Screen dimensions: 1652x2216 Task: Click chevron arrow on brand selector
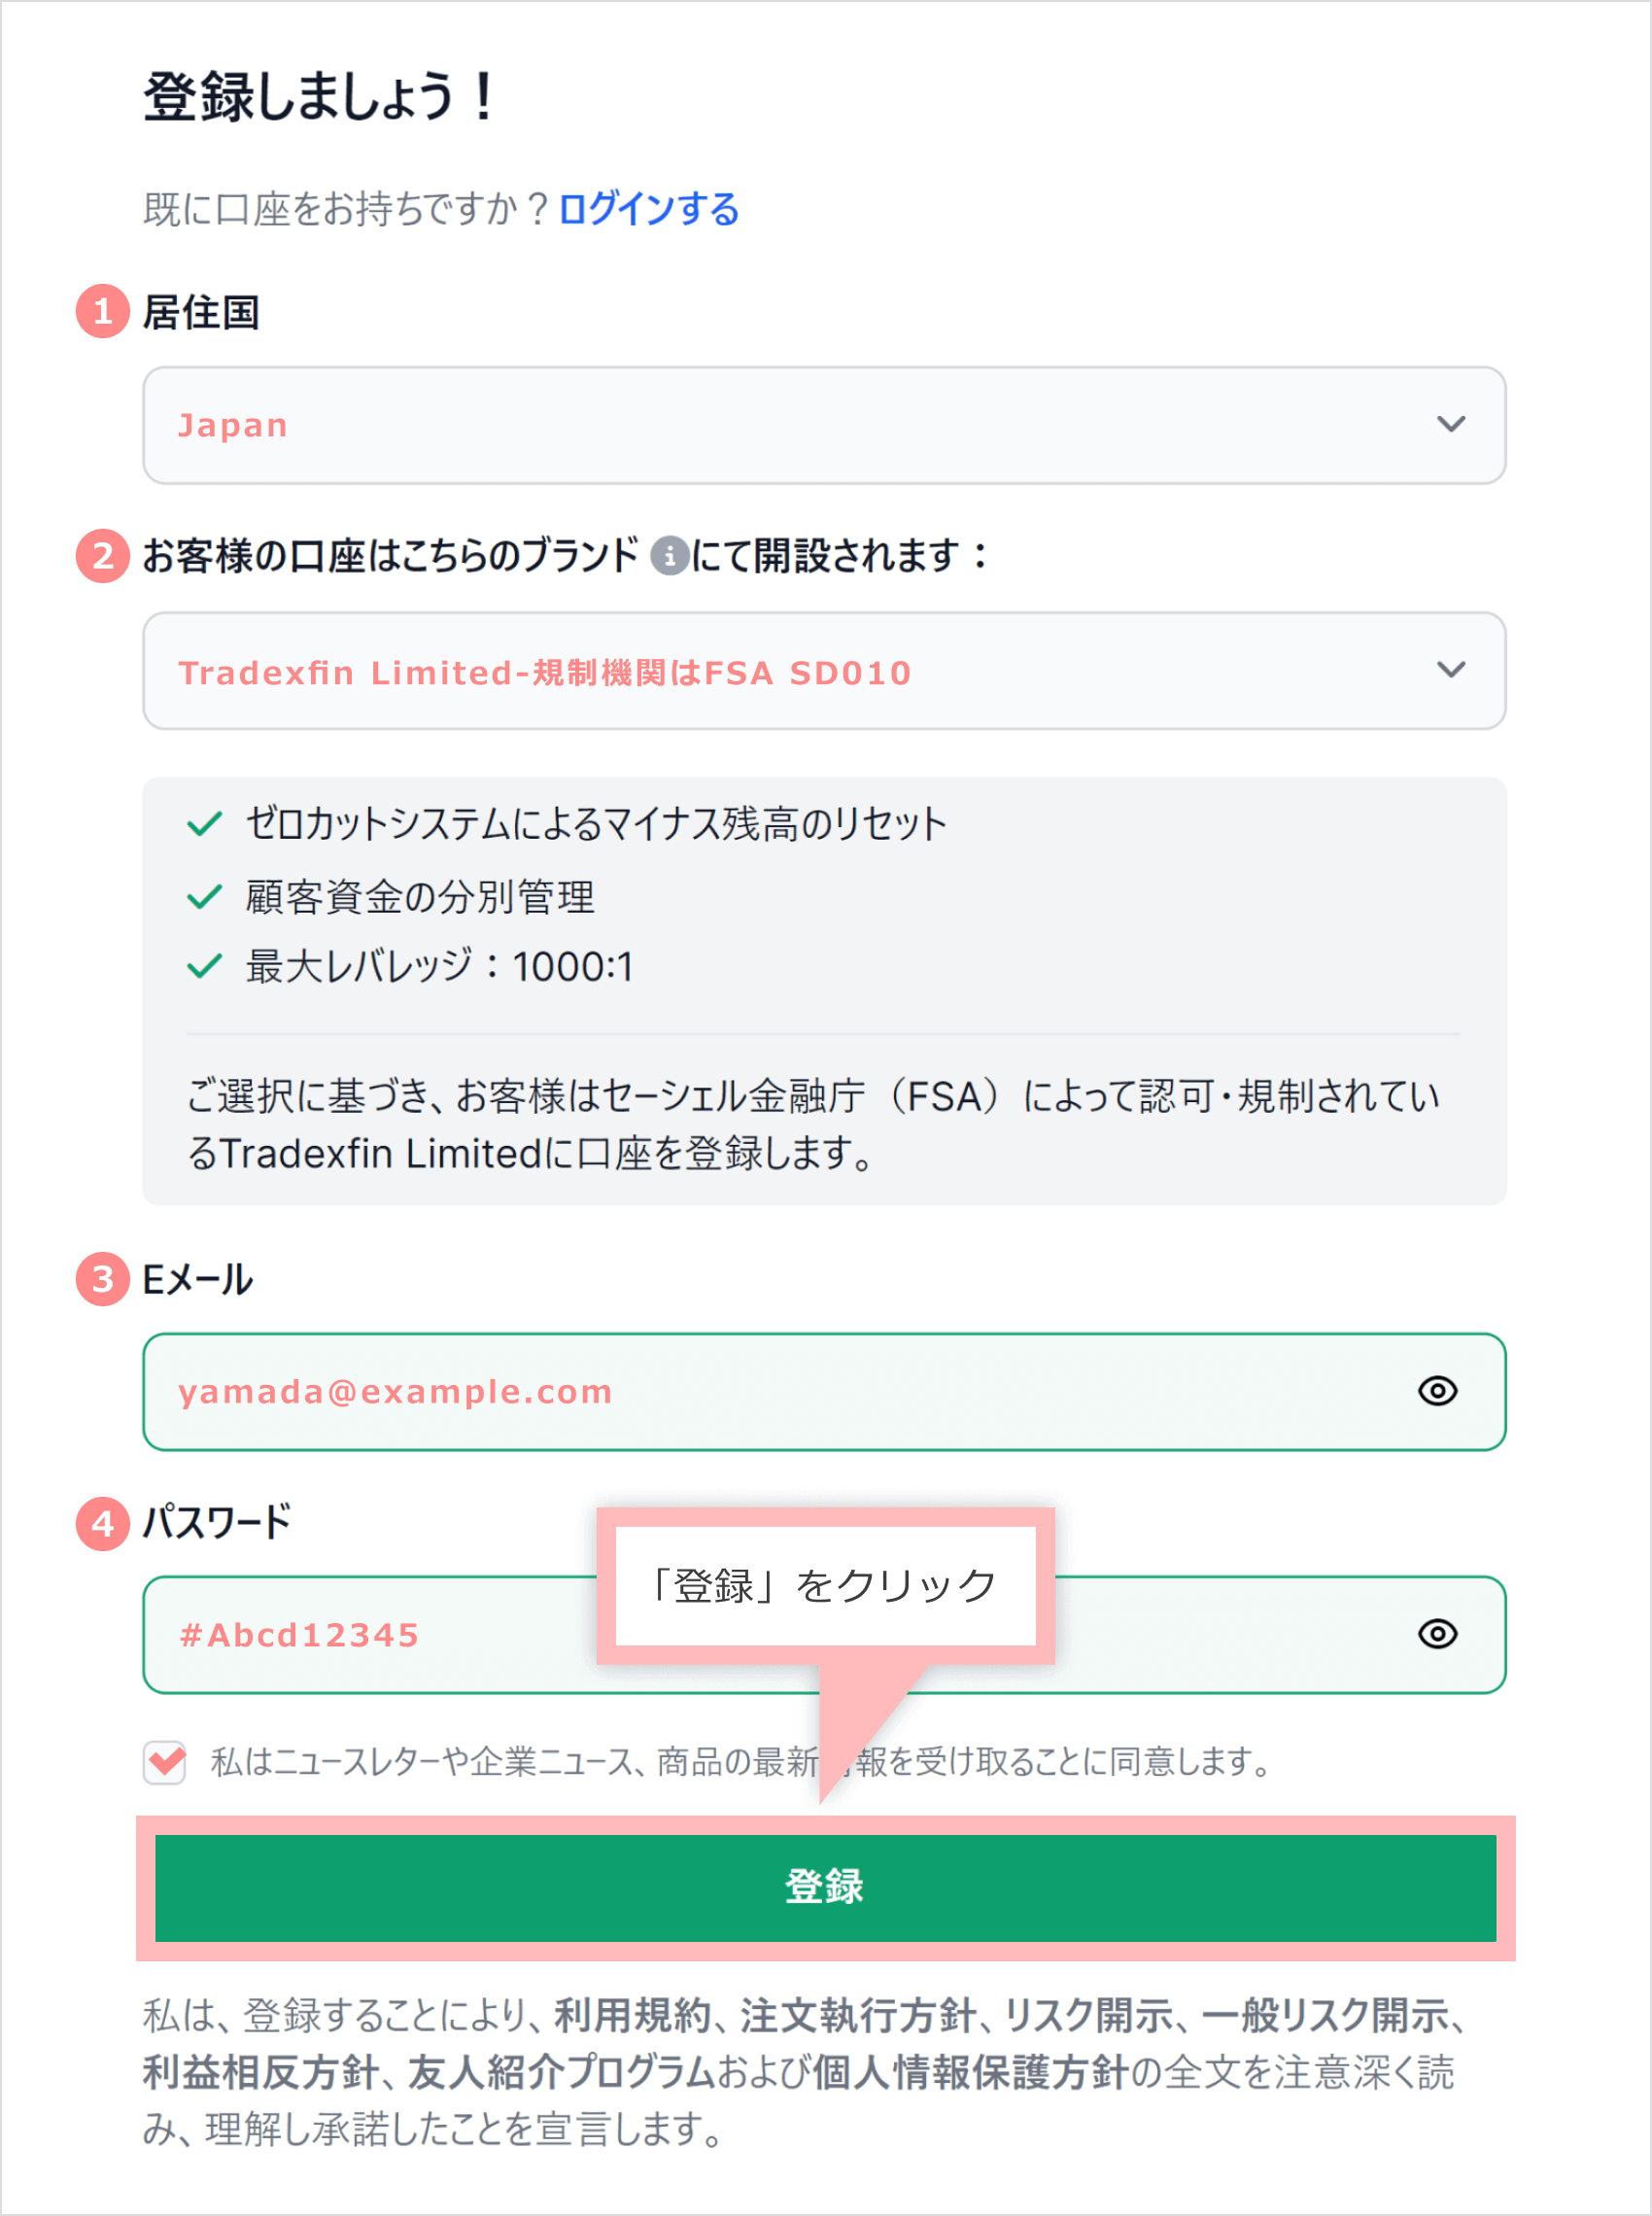click(x=1450, y=670)
